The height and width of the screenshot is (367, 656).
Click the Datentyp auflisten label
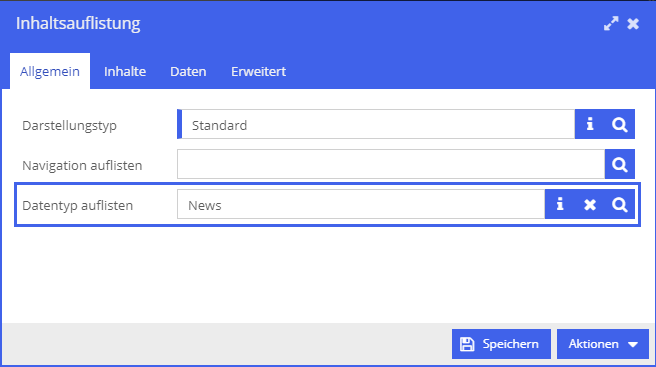point(77,205)
